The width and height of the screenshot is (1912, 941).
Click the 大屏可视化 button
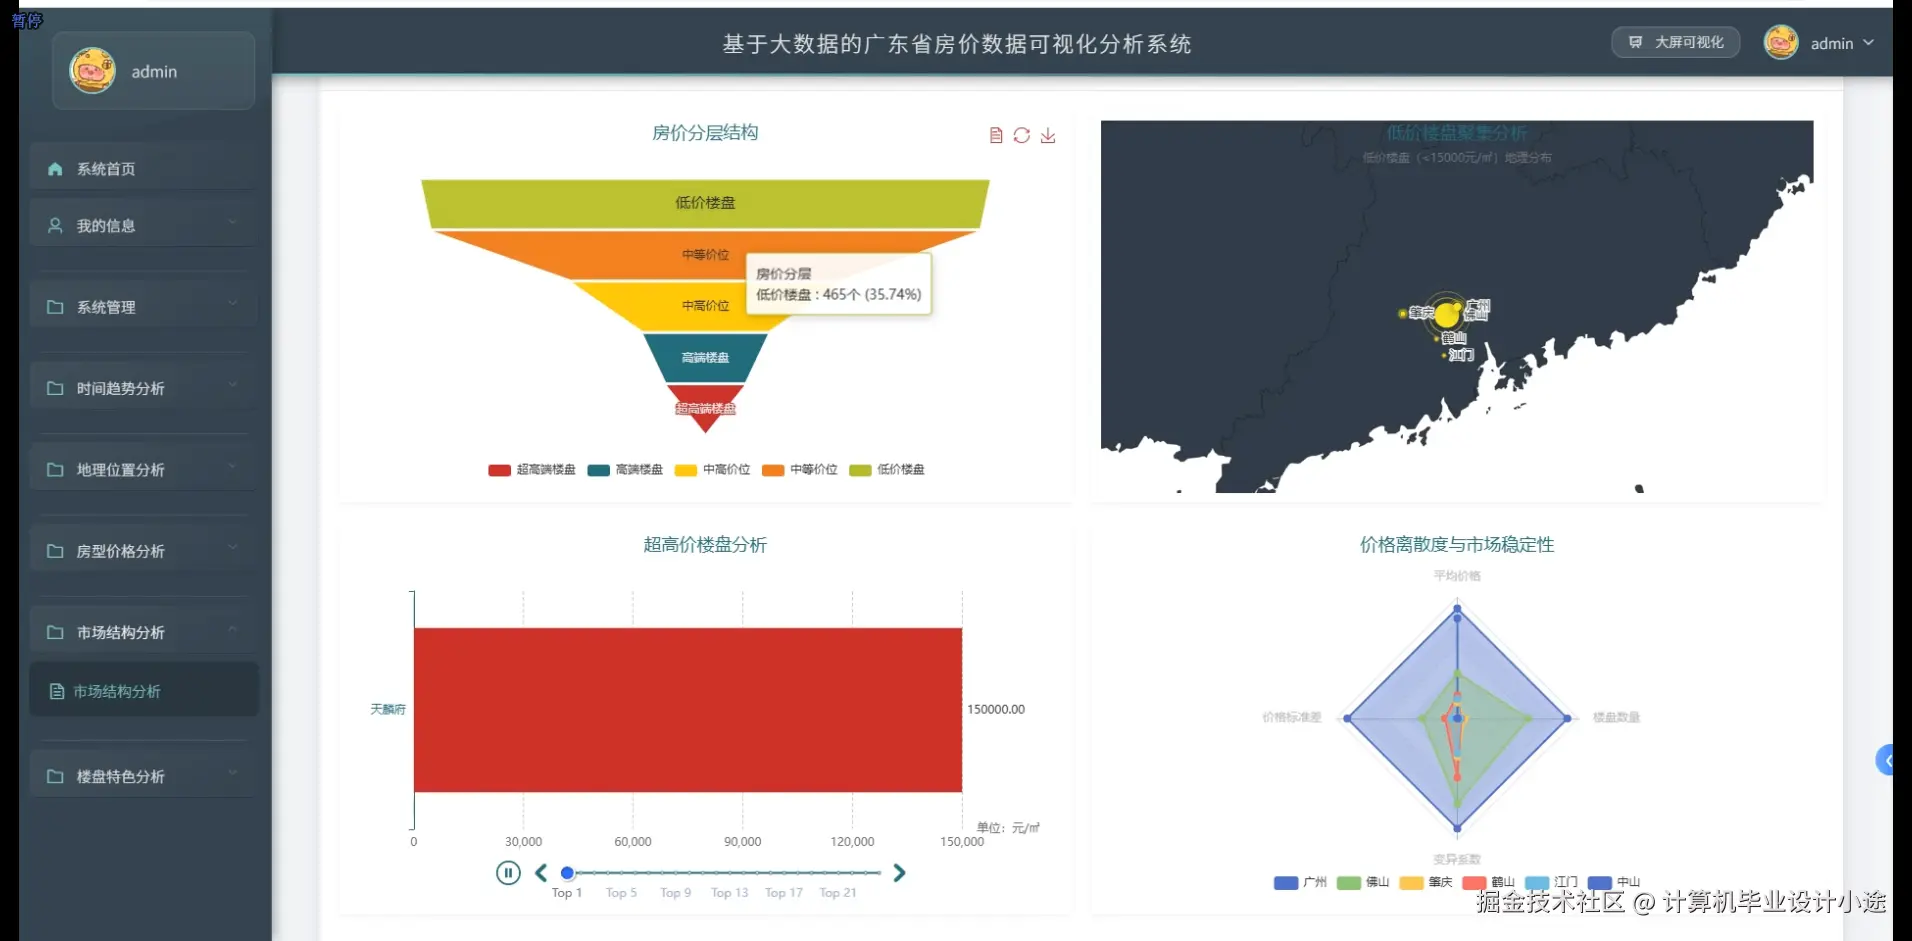1676,42
